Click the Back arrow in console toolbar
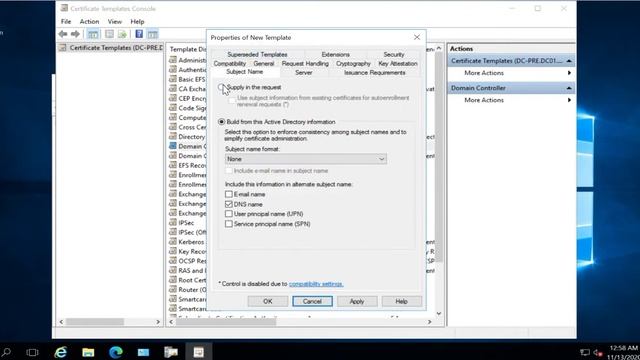 (x=62, y=34)
